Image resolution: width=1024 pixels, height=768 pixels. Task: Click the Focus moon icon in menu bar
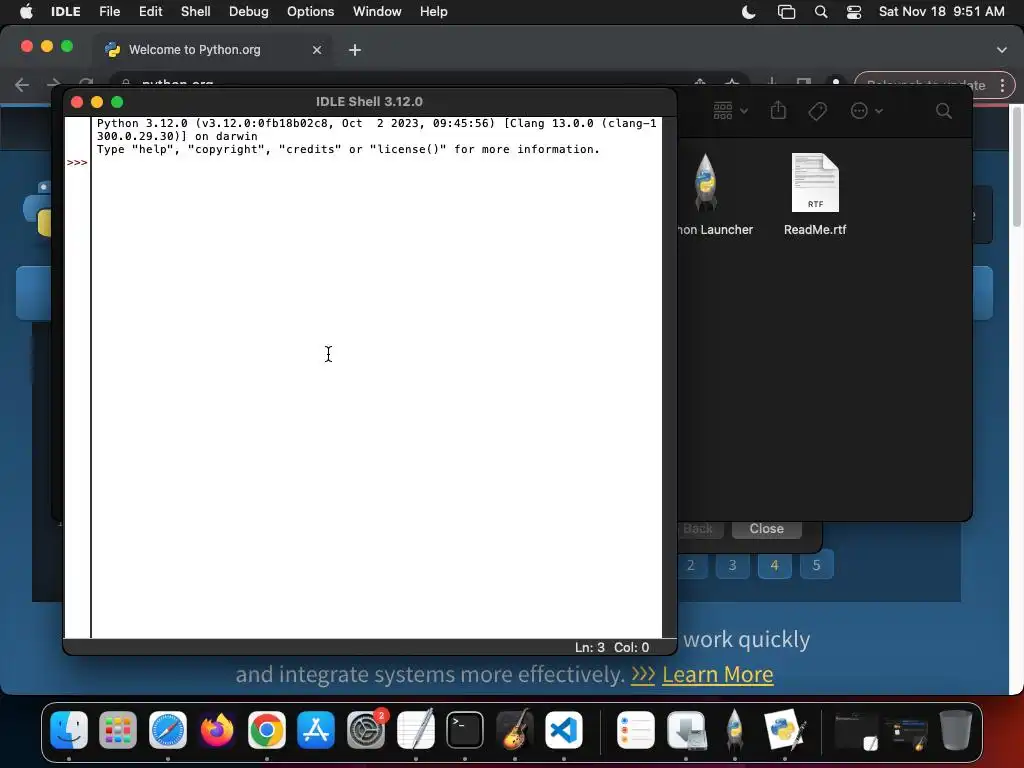(749, 12)
